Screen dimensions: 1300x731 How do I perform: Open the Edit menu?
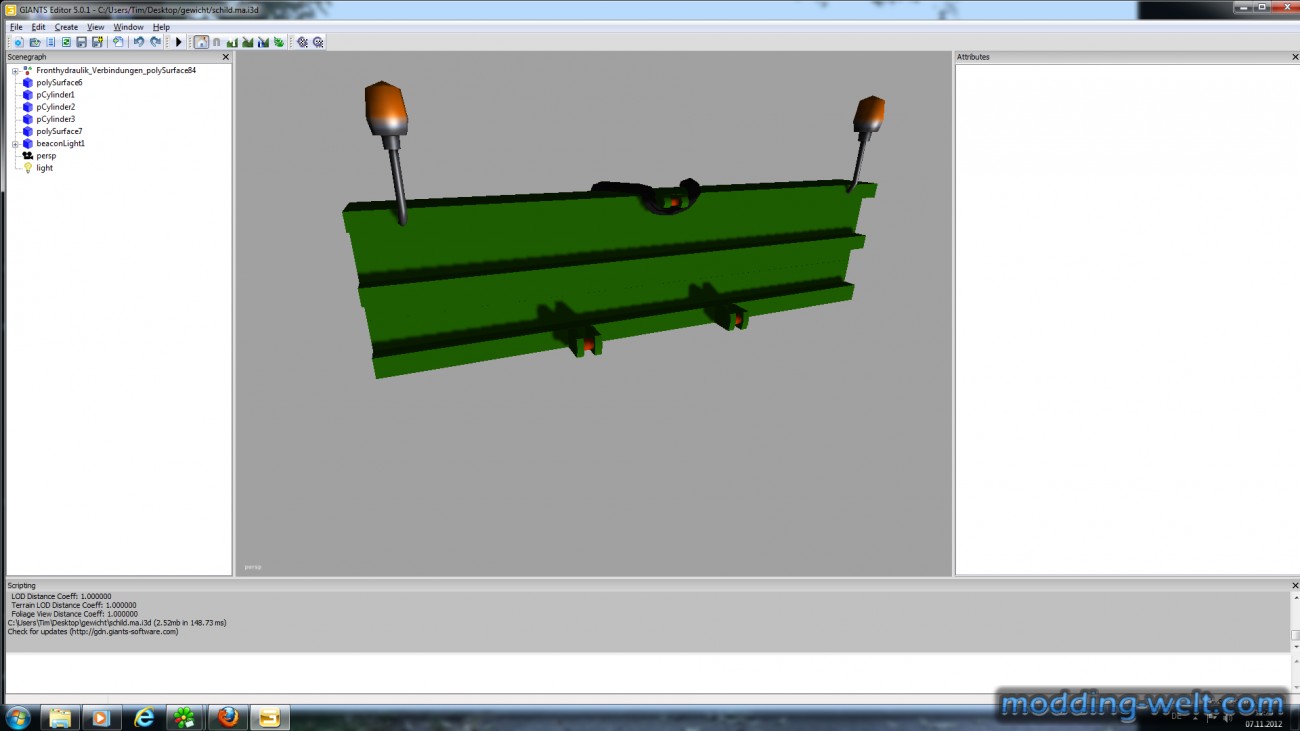[38, 27]
